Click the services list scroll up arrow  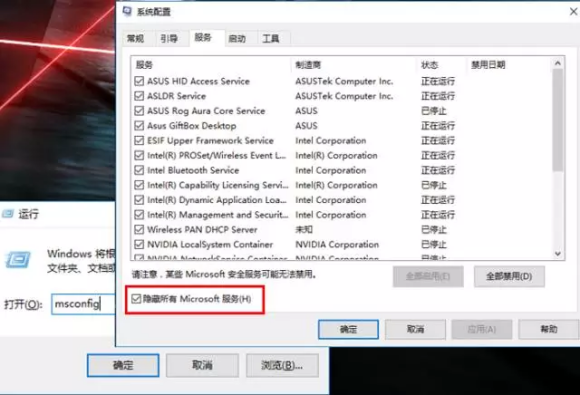558,64
